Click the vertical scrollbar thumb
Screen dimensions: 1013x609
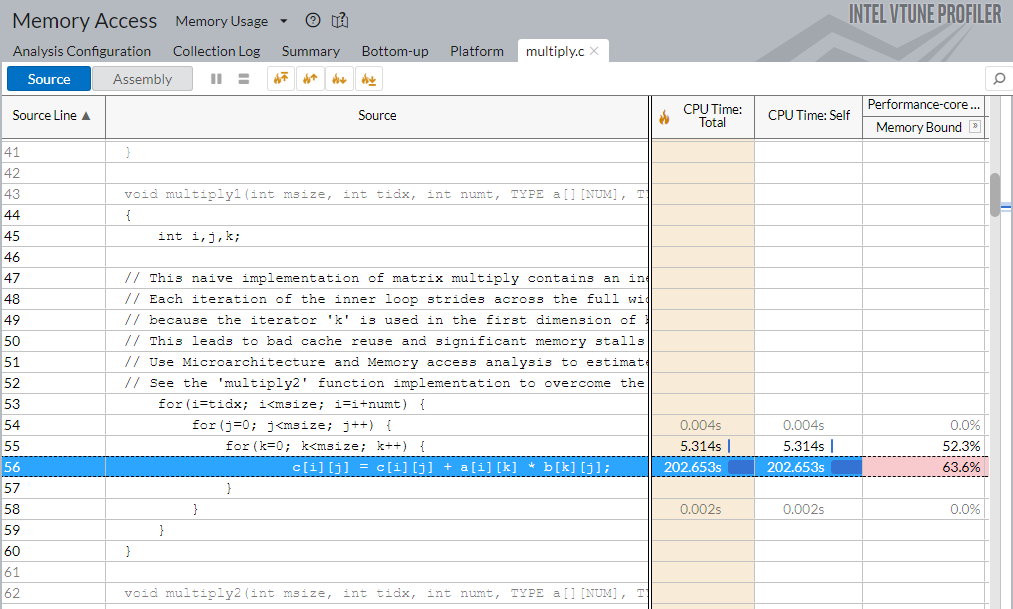995,194
